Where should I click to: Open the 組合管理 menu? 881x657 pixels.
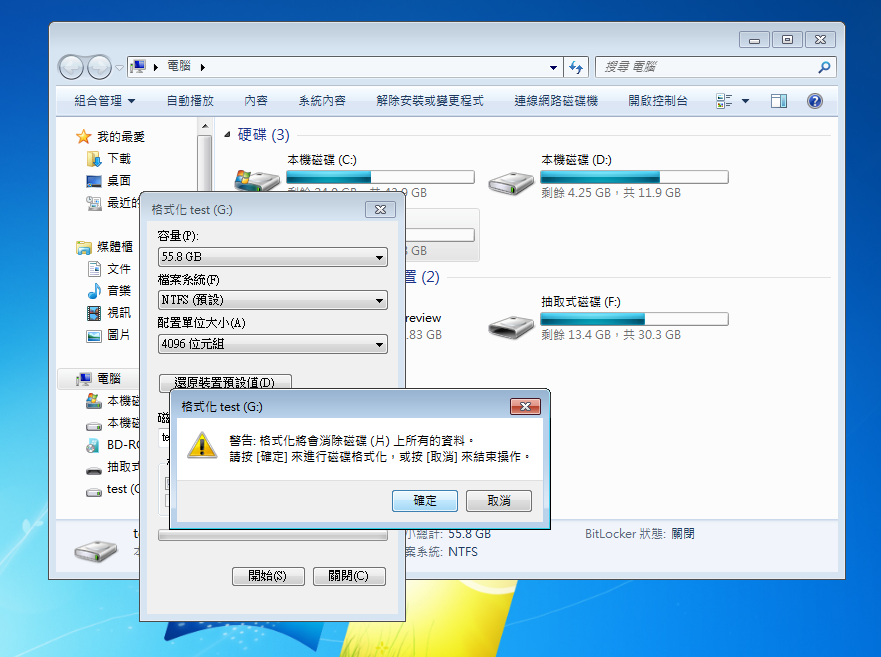105,101
